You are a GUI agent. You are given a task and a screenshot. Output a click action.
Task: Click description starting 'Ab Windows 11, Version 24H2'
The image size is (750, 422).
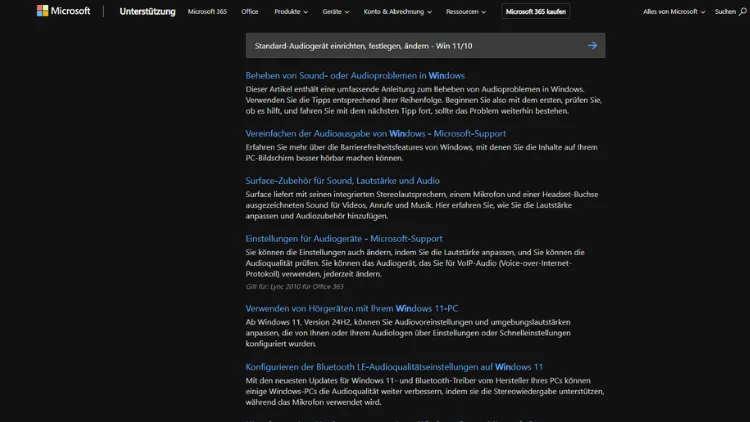tap(408, 333)
